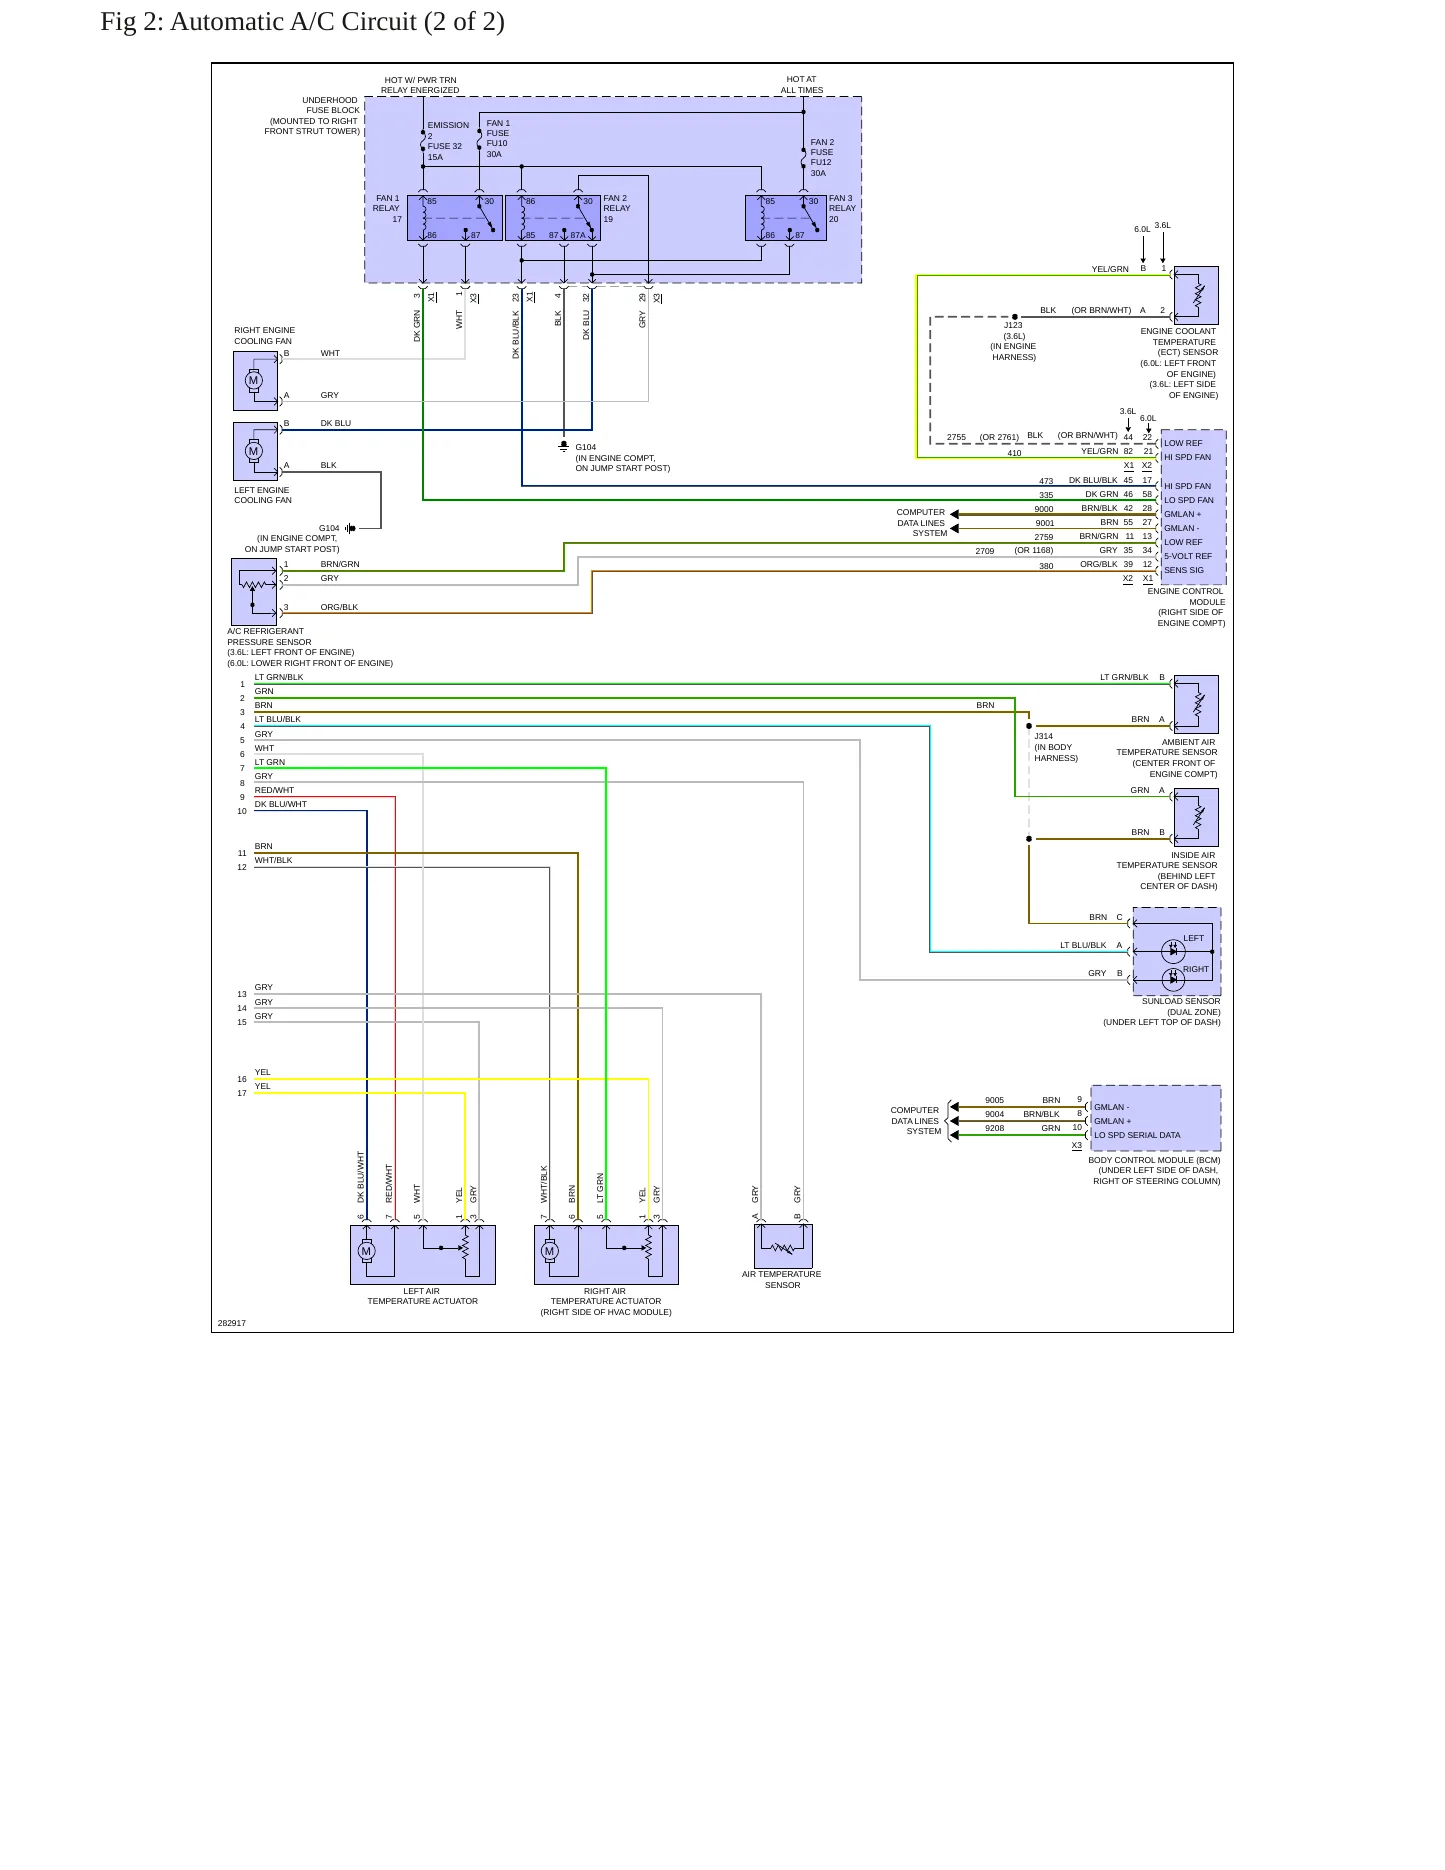Select the Fan 1 relay box
1445x1870 pixels.
pos(454,218)
